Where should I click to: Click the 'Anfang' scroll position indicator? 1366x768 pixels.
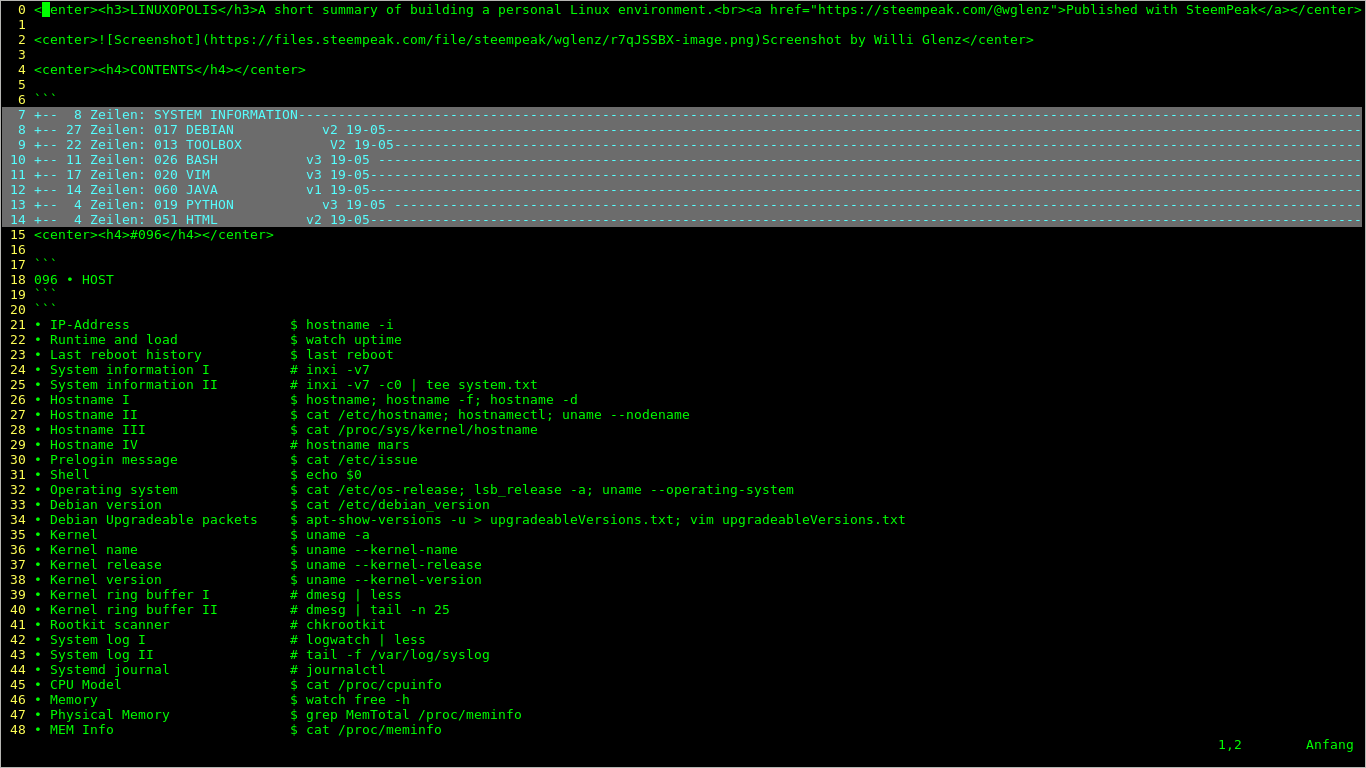1330,745
